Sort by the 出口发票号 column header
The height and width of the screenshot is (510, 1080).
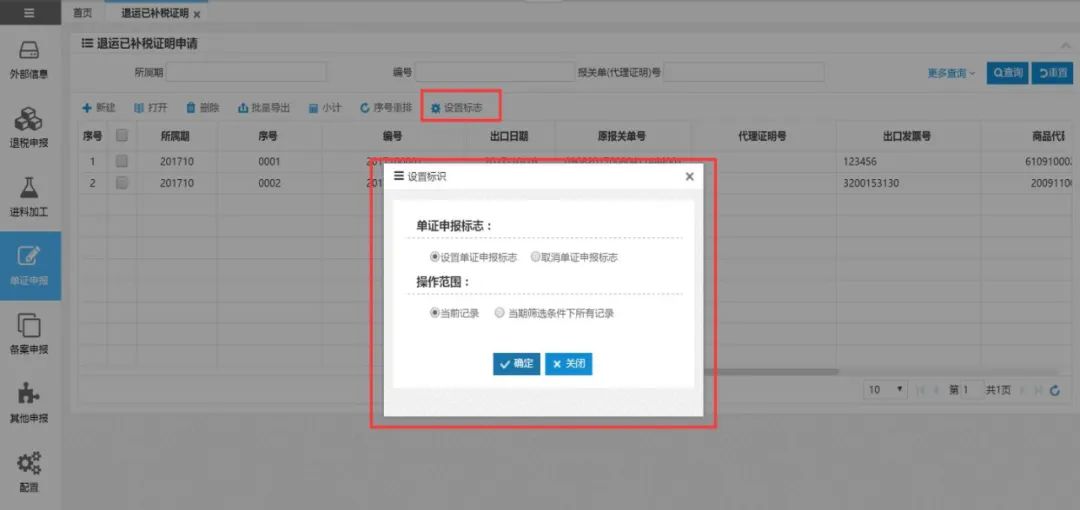pyautogui.click(x=906, y=136)
